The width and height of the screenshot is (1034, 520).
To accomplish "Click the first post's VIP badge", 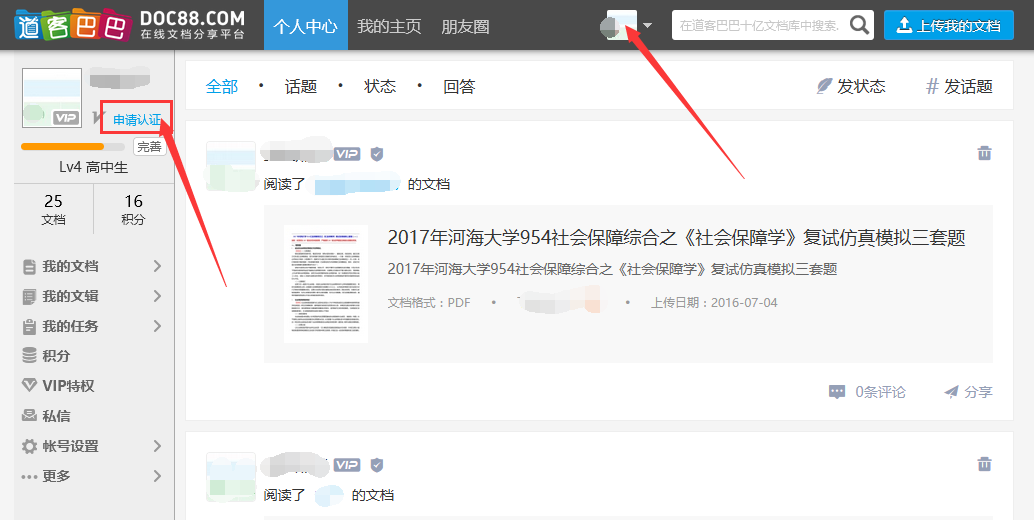I will pyautogui.click(x=347, y=154).
